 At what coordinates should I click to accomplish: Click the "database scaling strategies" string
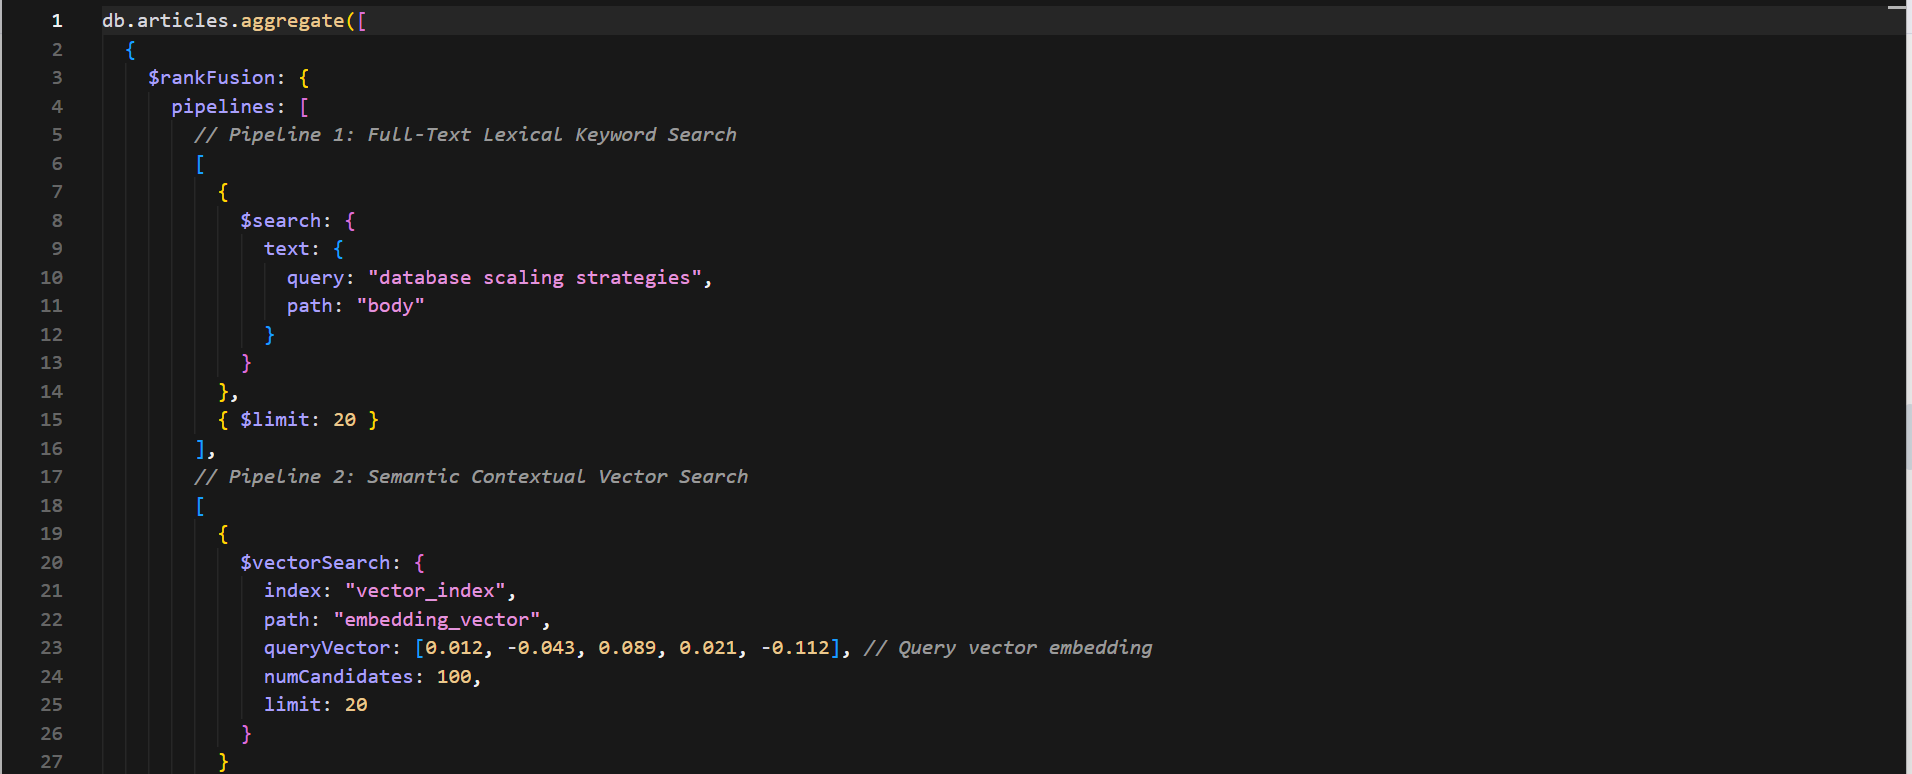[535, 278]
